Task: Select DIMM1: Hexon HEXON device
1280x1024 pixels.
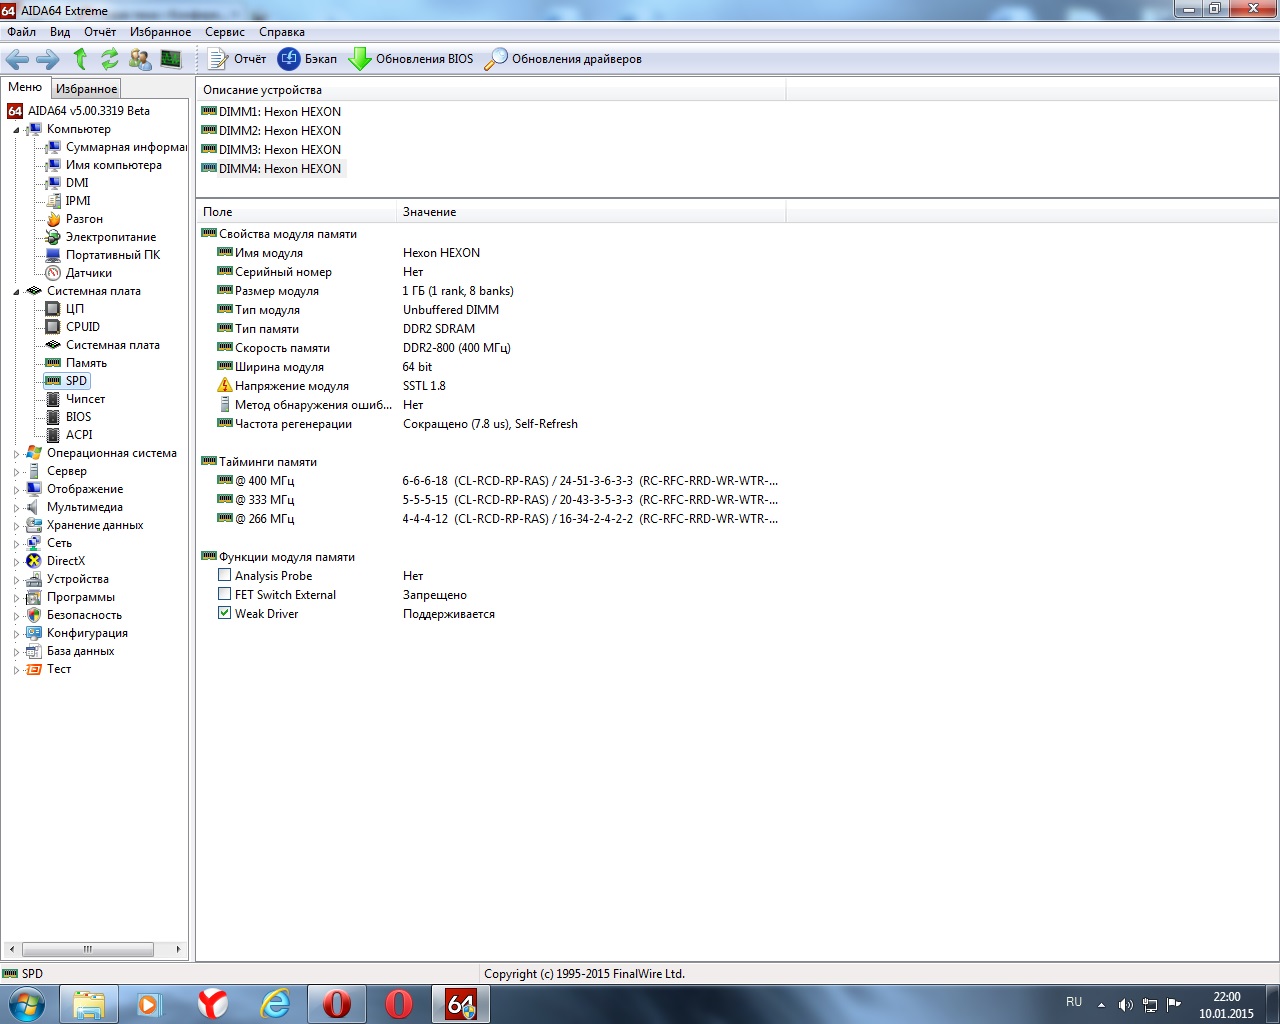Action: (271, 112)
